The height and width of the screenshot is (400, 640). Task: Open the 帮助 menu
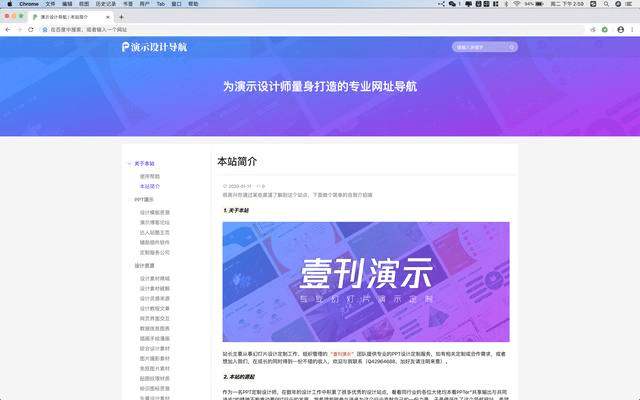coord(193,4)
